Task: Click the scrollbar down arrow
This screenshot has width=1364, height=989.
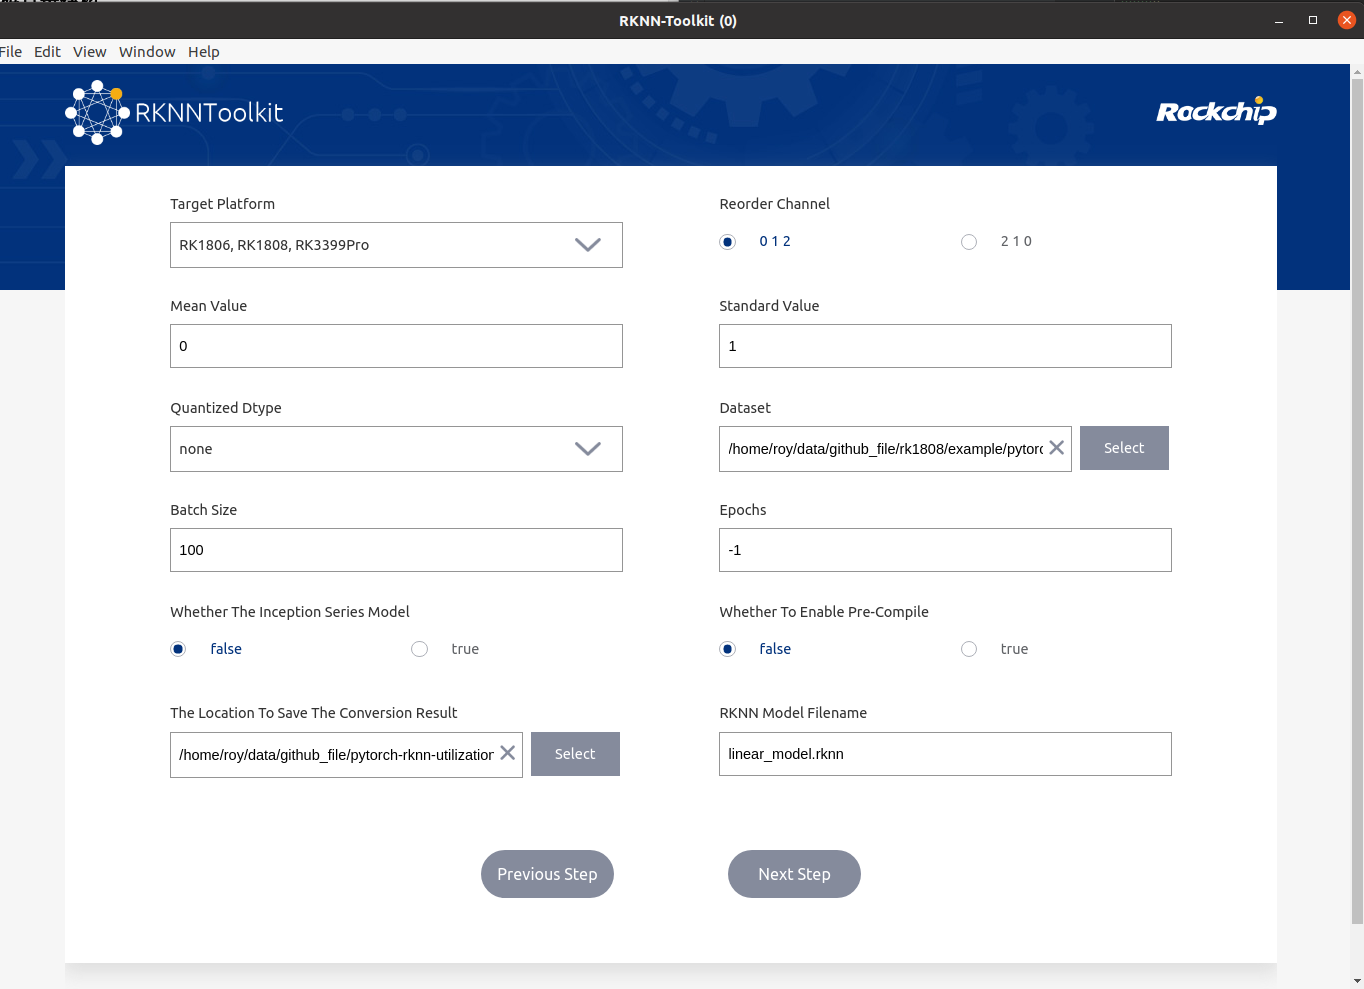Action: [x=1357, y=981]
